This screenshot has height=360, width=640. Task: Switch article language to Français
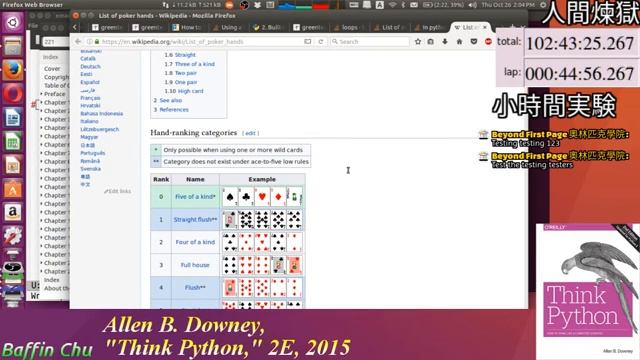tap(90, 98)
